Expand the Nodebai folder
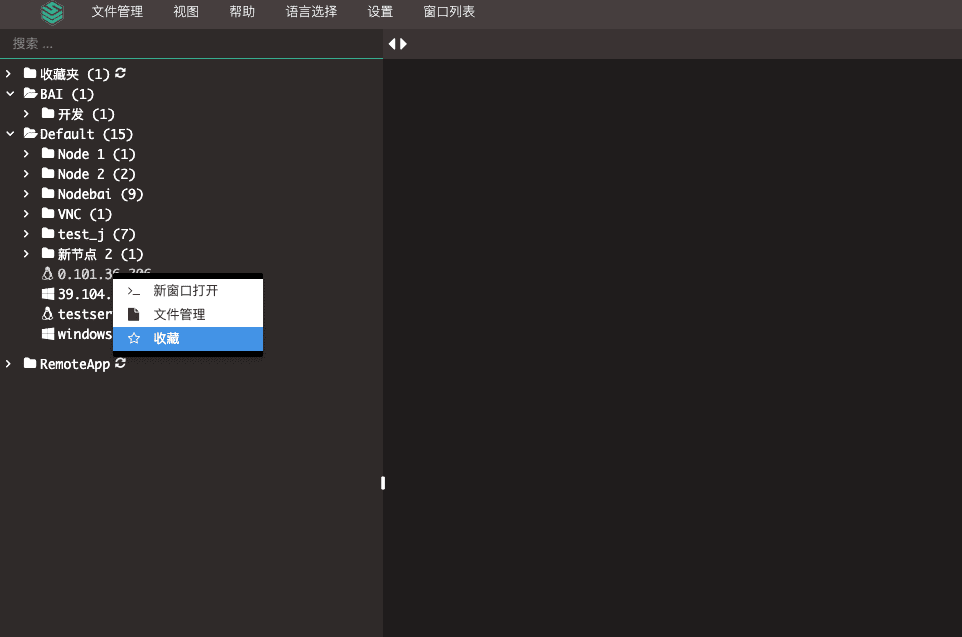The height and width of the screenshot is (637, 962). point(26,194)
